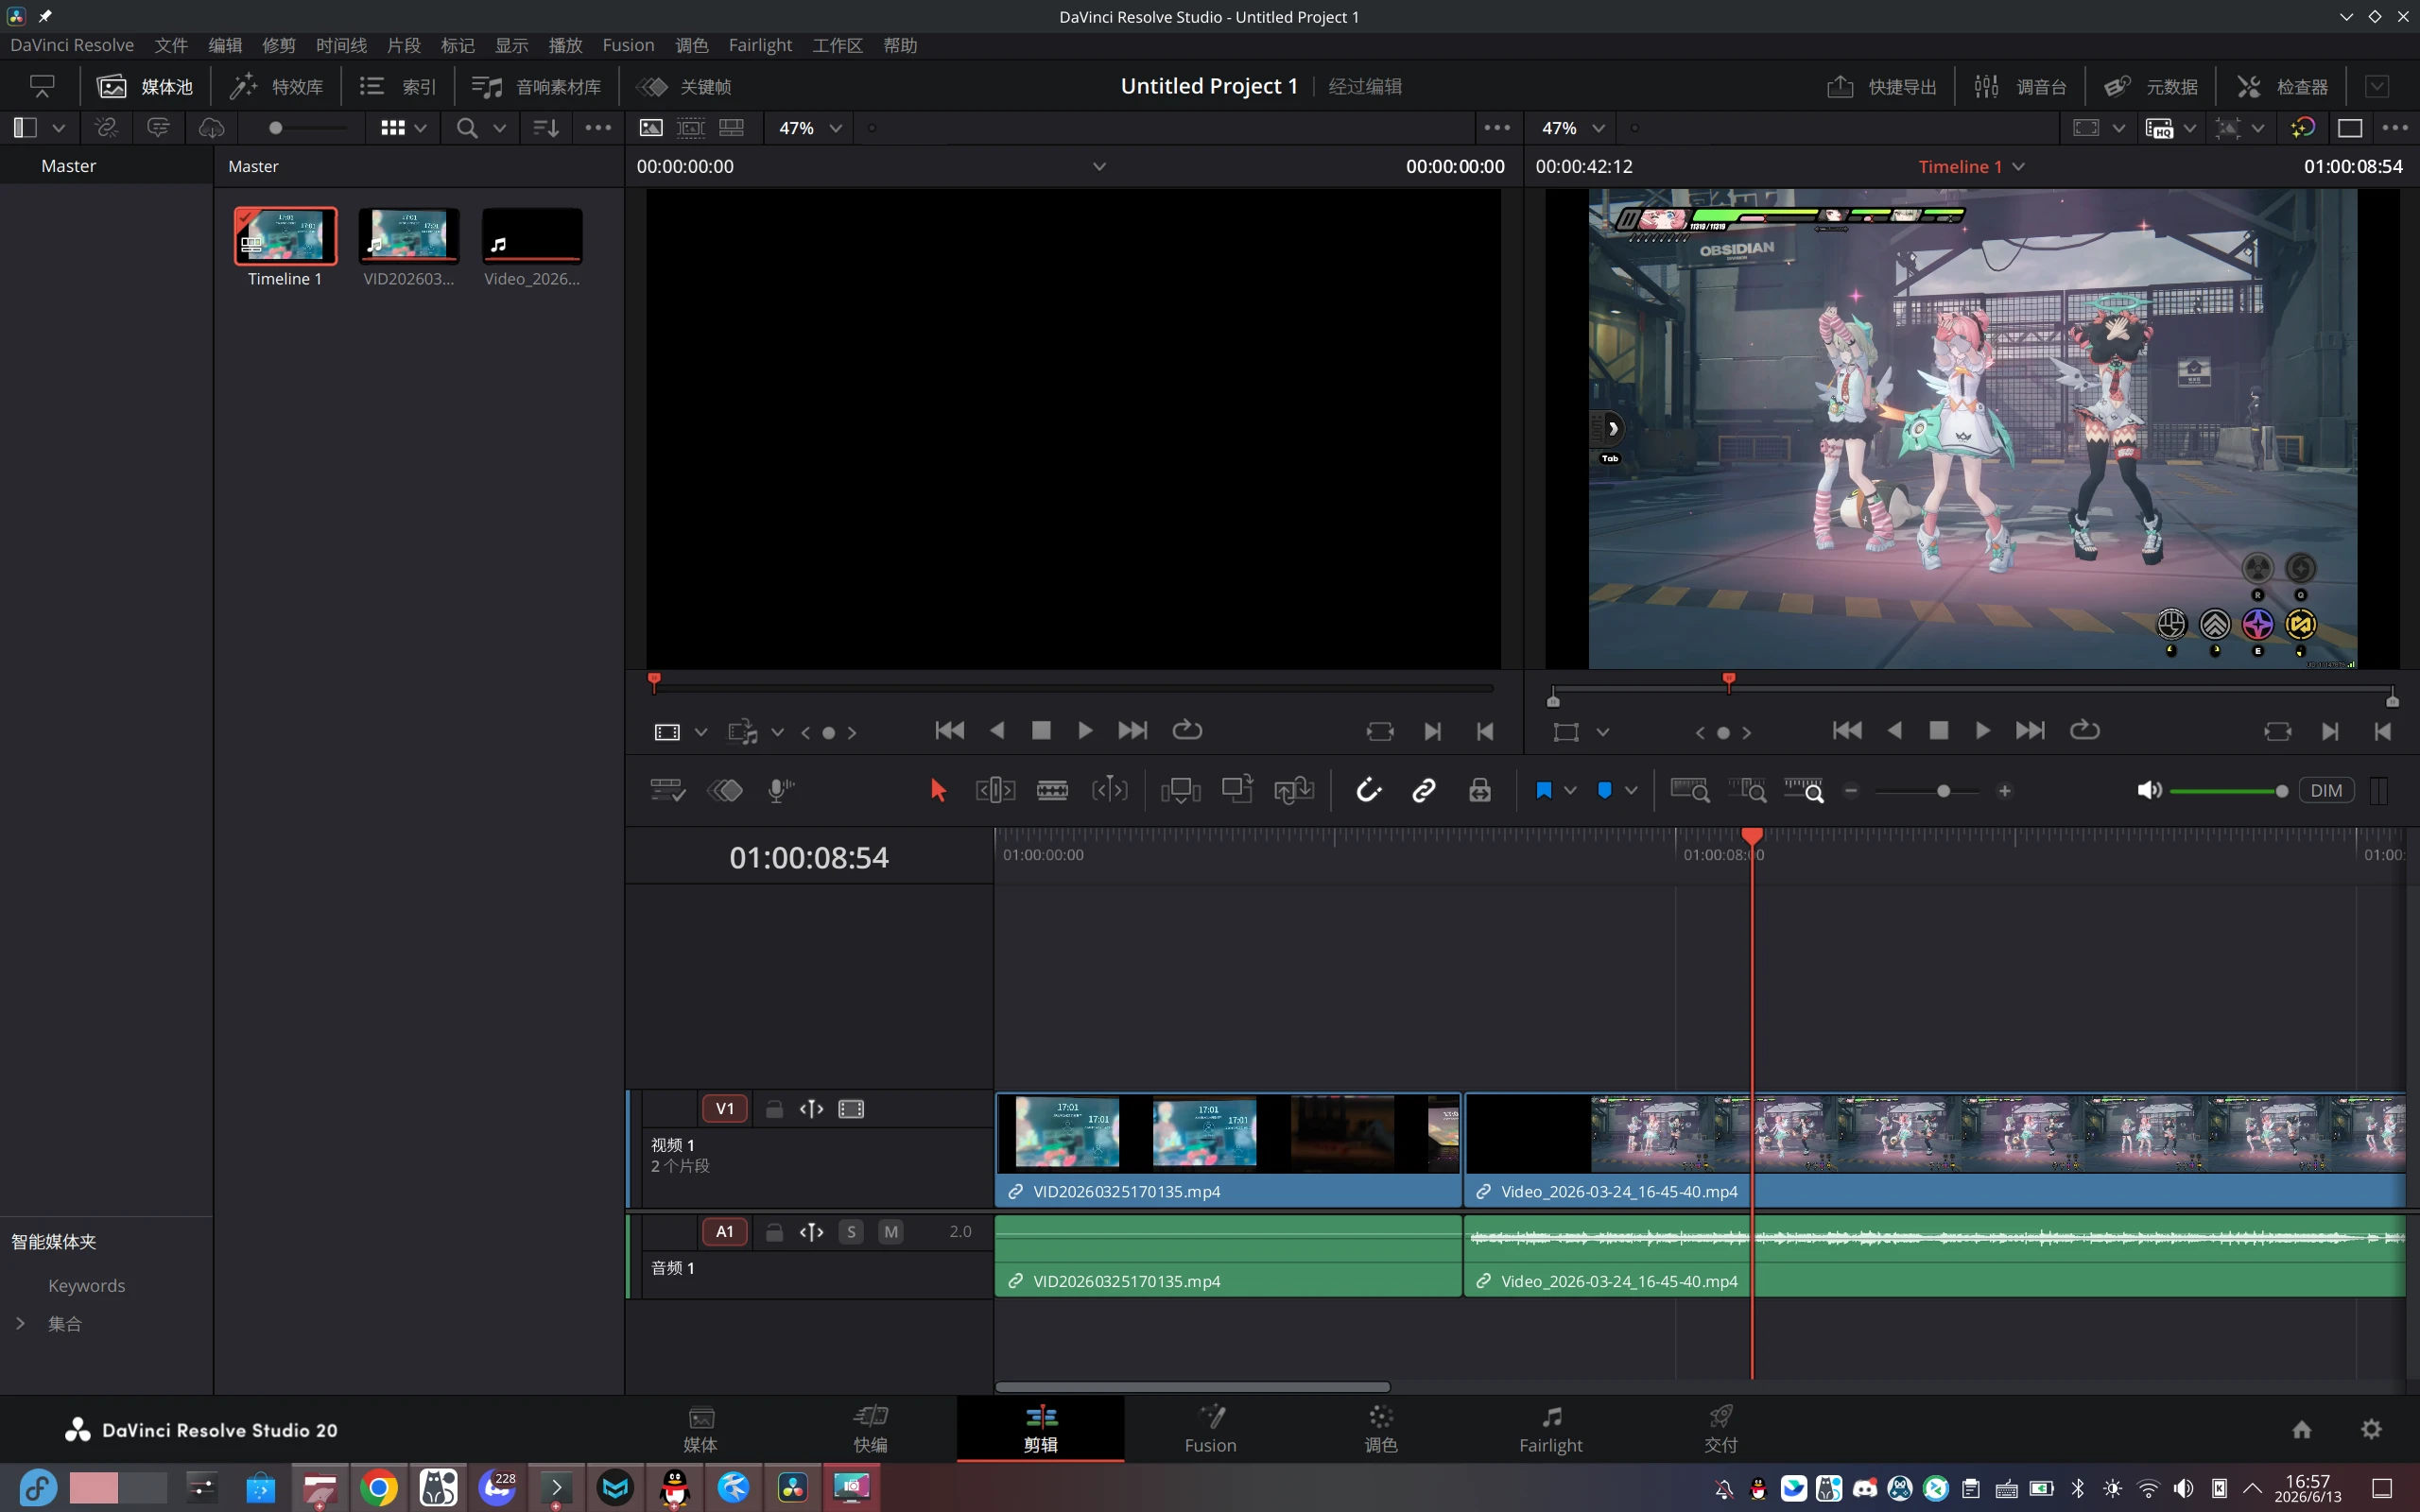Lock the A1 audio track
The width and height of the screenshot is (2420, 1512).
point(774,1232)
